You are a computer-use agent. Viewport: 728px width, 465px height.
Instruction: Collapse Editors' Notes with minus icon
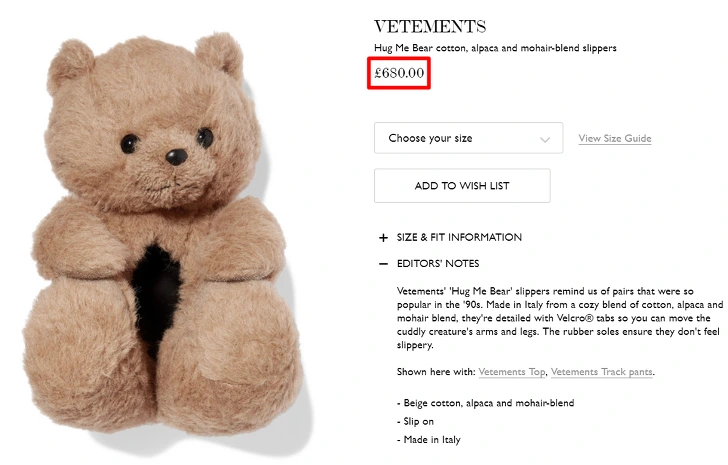(383, 264)
